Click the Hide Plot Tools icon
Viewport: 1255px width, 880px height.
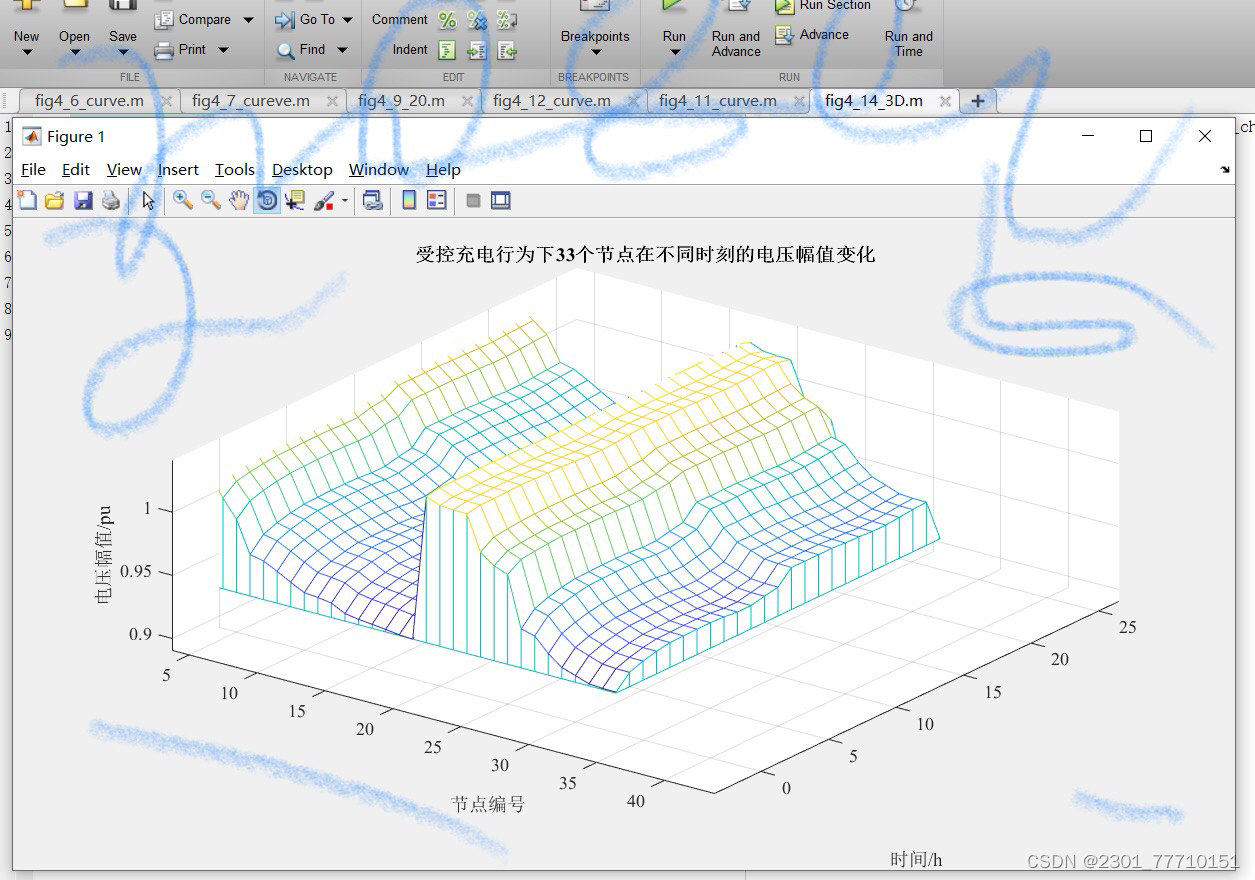(x=473, y=201)
